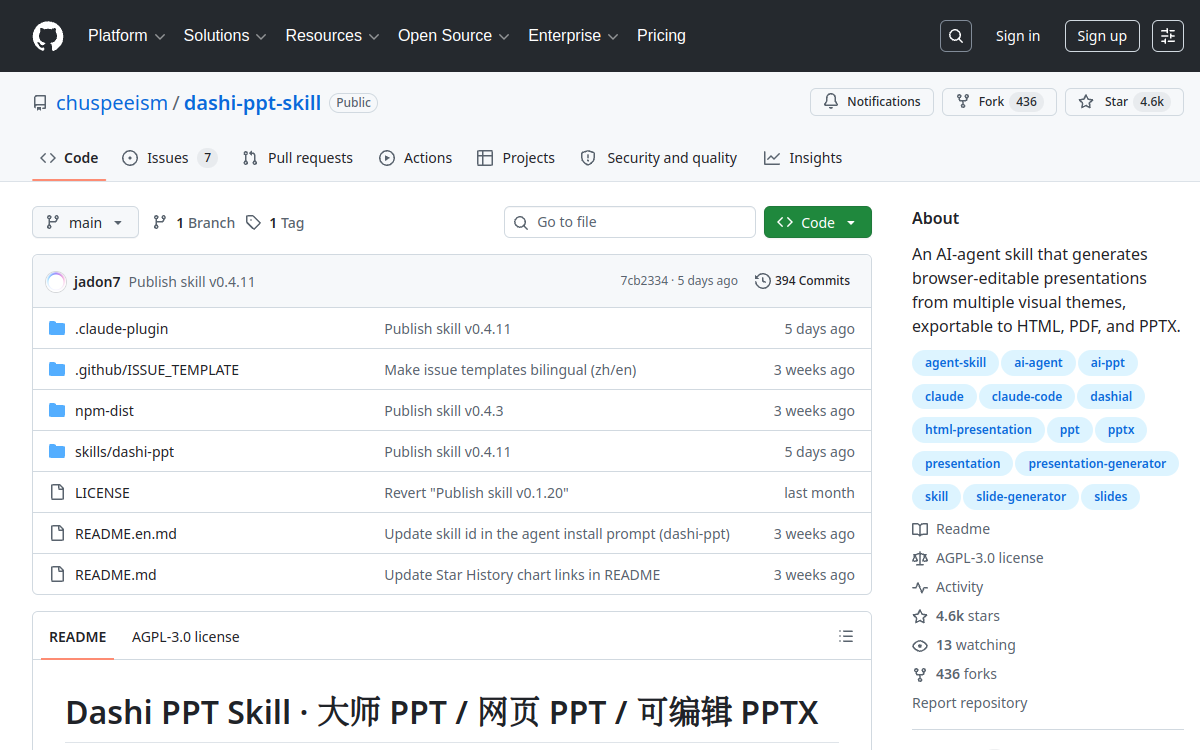Go to the Actions tab
1200x750 pixels.
415,158
